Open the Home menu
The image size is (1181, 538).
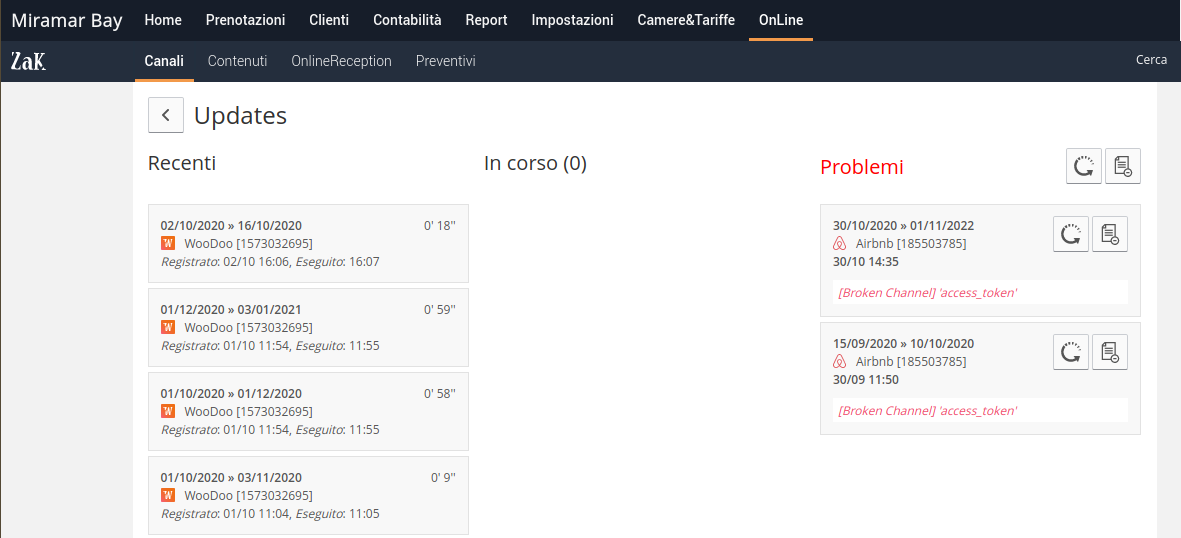pyautogui.click(x=163, y=20)
